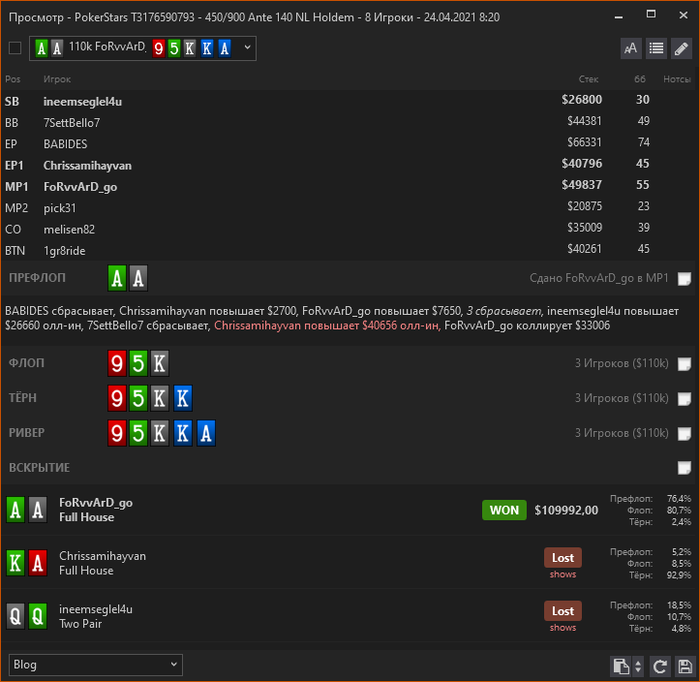Click the pencil edit icon
Viewport: 700px width, 682px height.
pyautogui.click(x=681, y=48)
